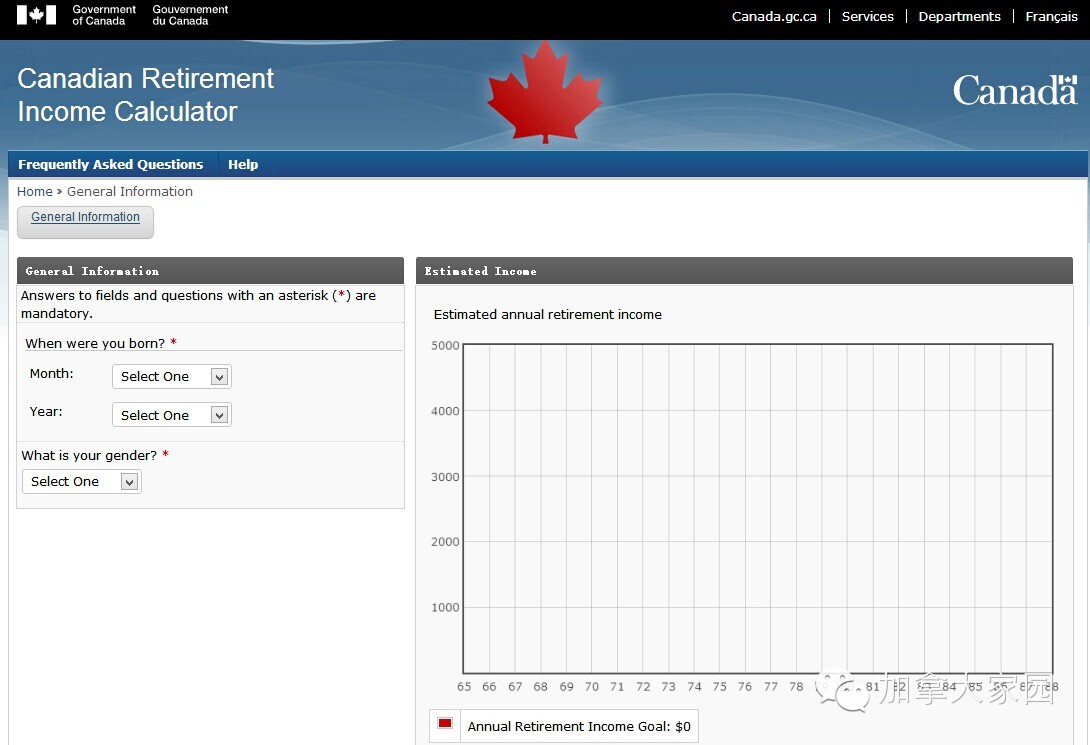Click the Government of Canada text
This screenshot has width=1090, height=745.
click(104, 15)
